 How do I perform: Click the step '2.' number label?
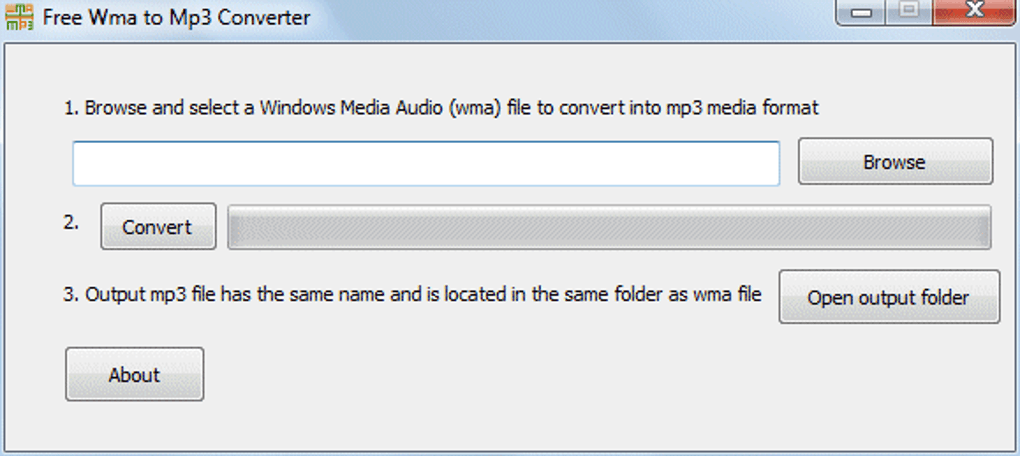(71, 223)
